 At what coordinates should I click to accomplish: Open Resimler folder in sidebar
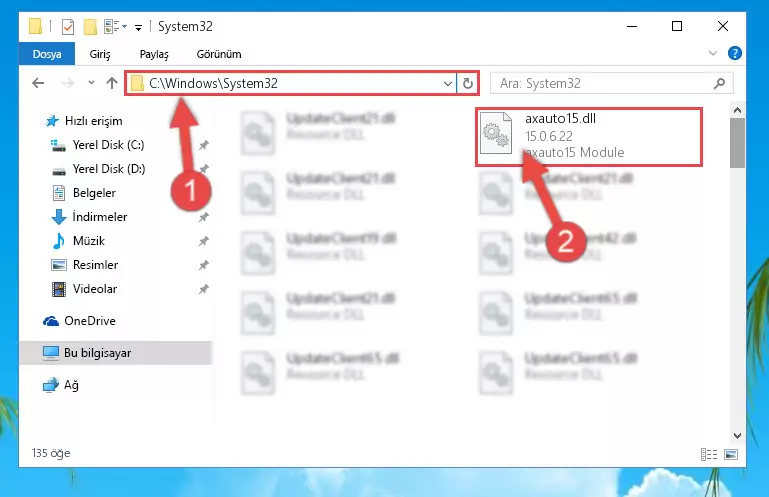95,265
